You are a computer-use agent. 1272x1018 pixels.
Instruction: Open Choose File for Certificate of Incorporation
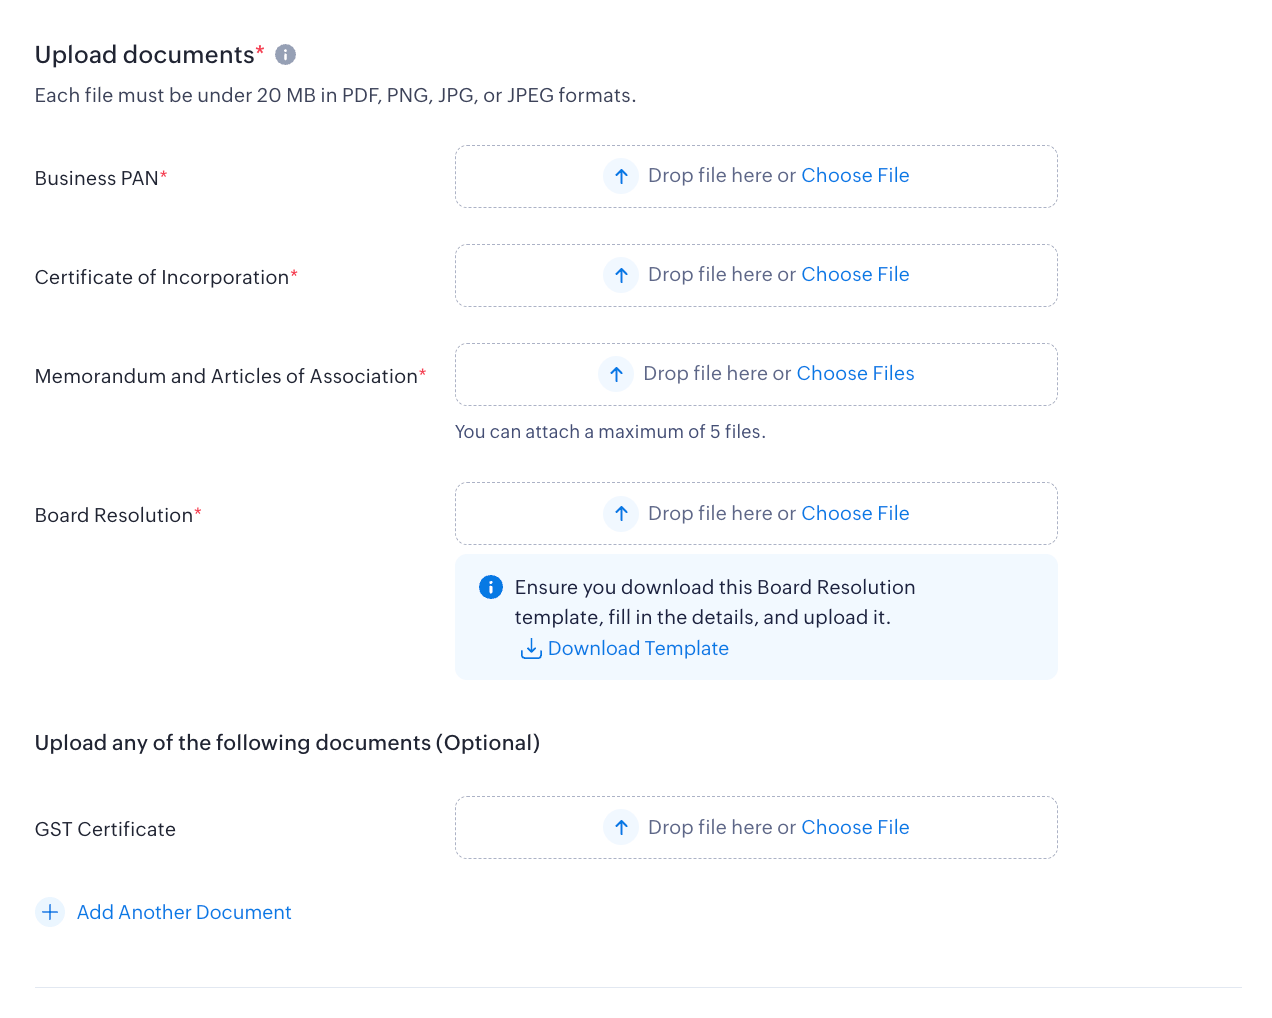point(855,275)
